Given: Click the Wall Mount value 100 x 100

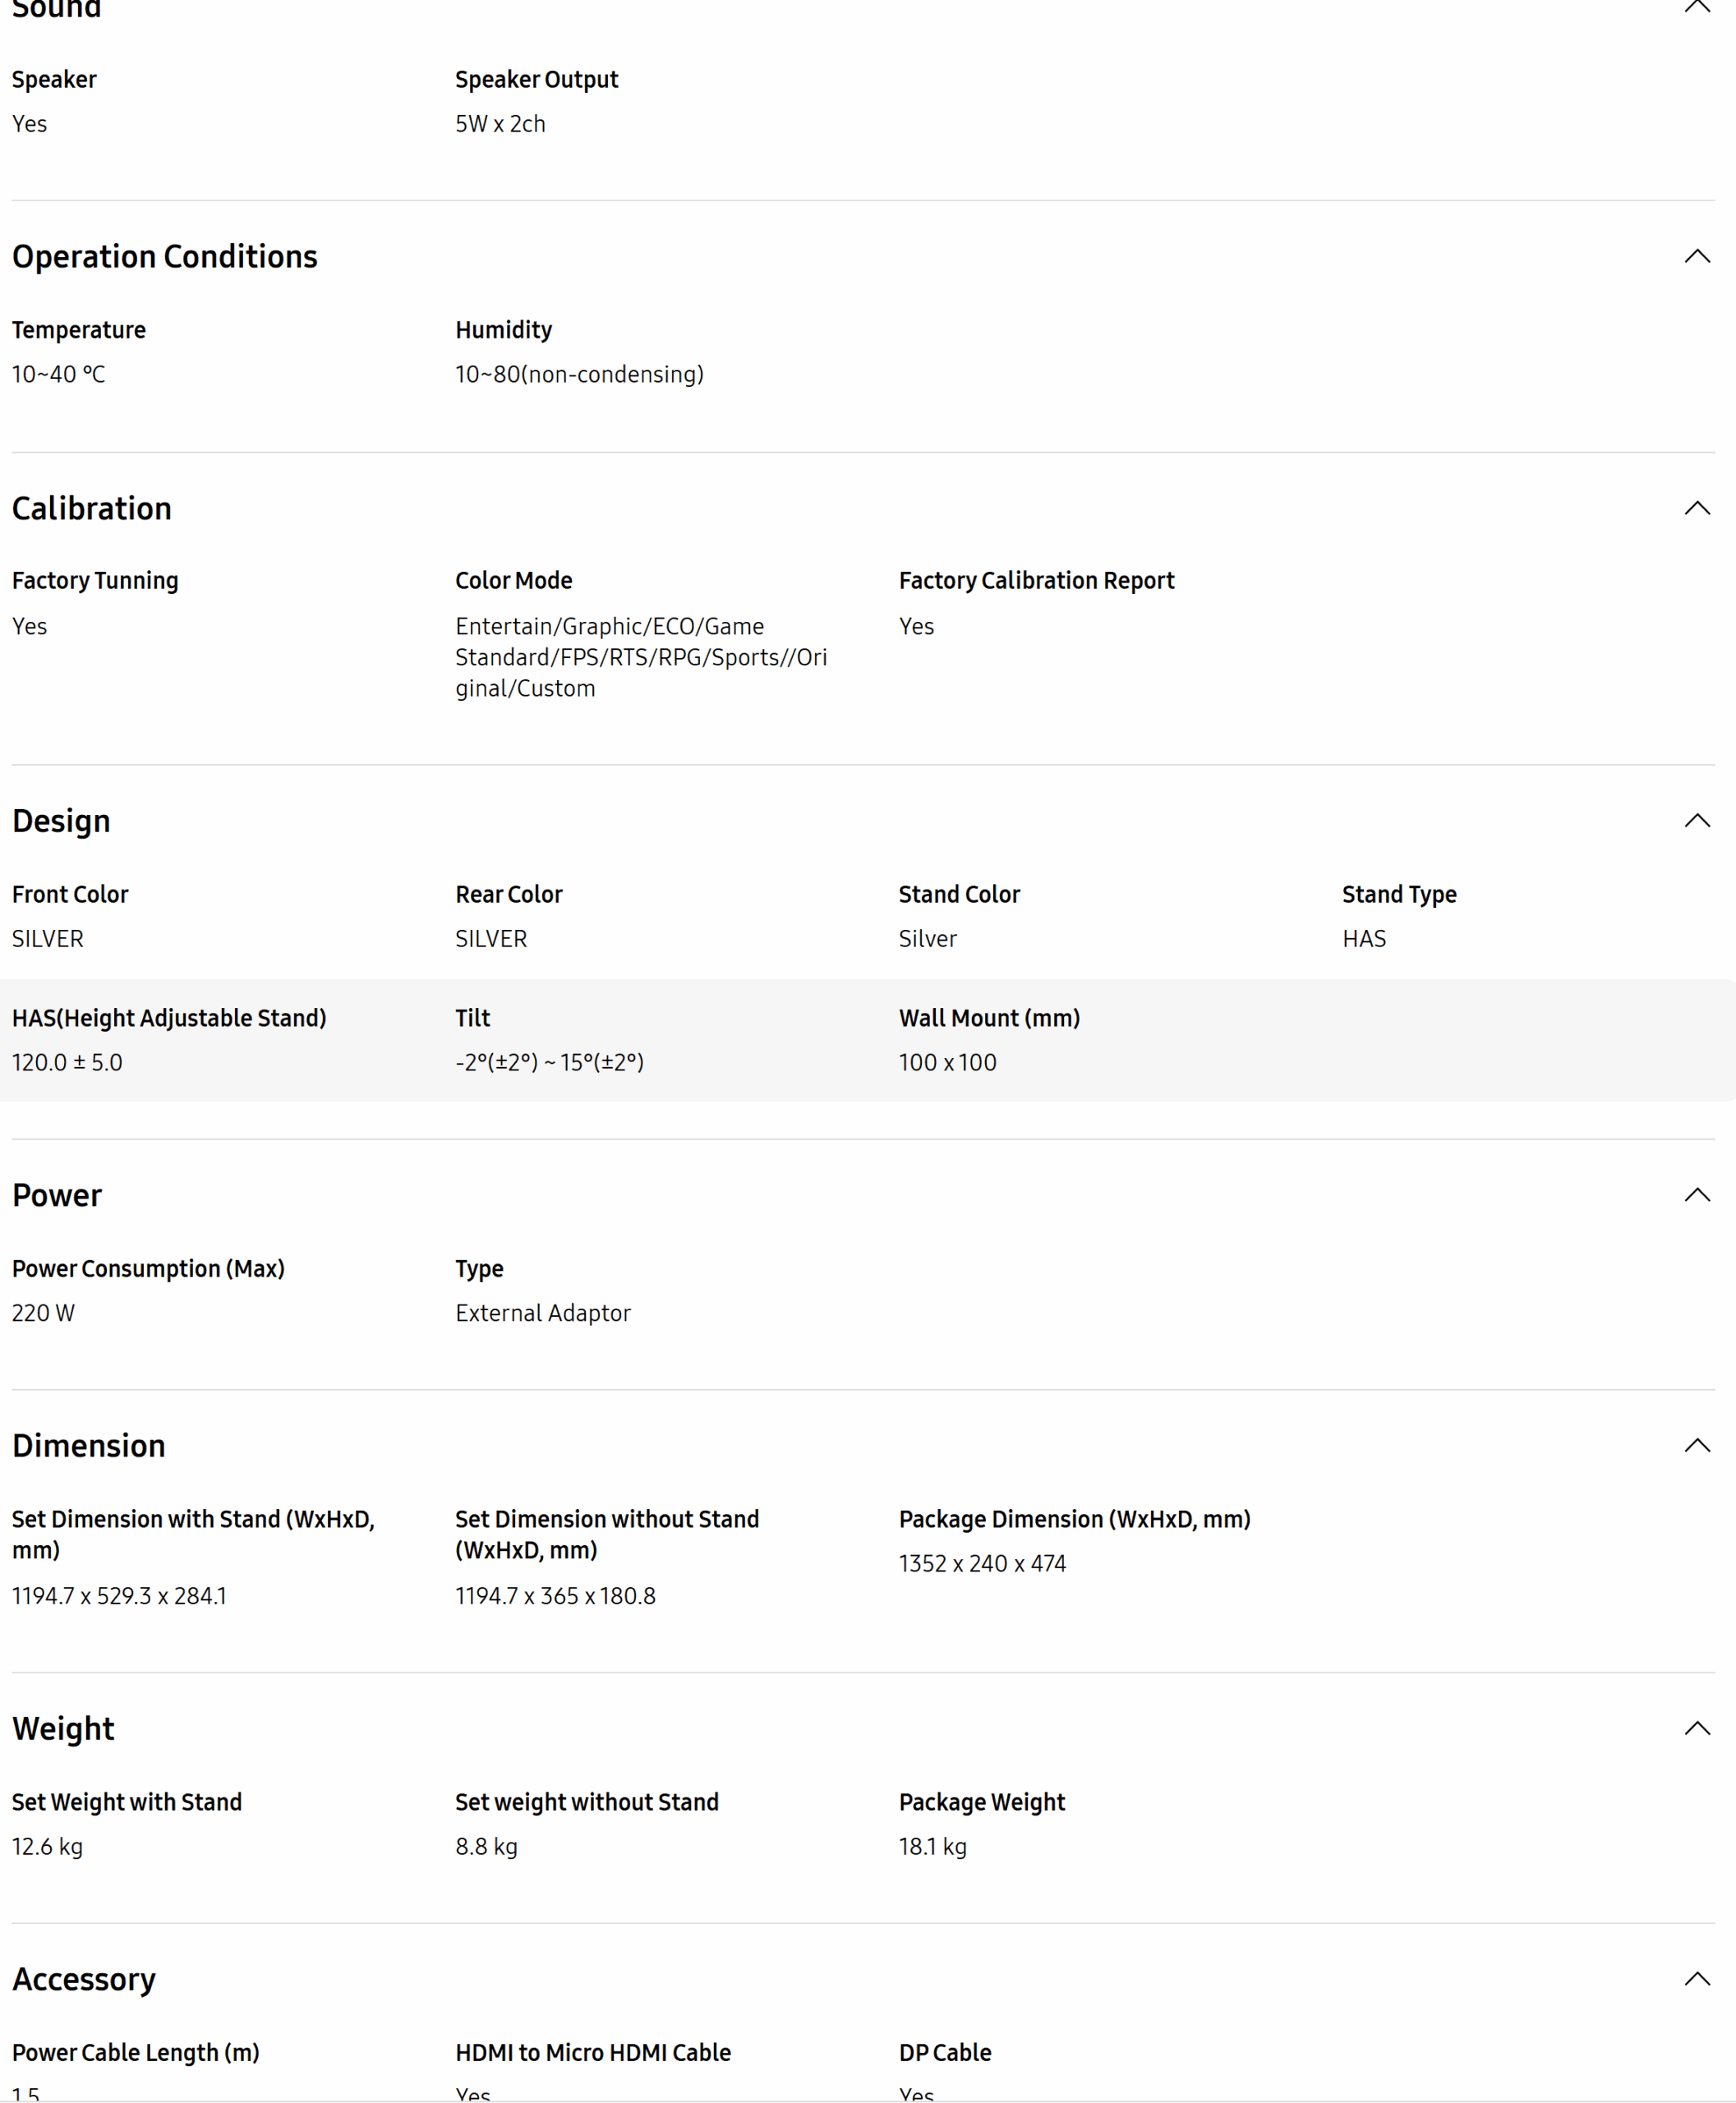Looking at the screenshot, I should coord(947,1062).
